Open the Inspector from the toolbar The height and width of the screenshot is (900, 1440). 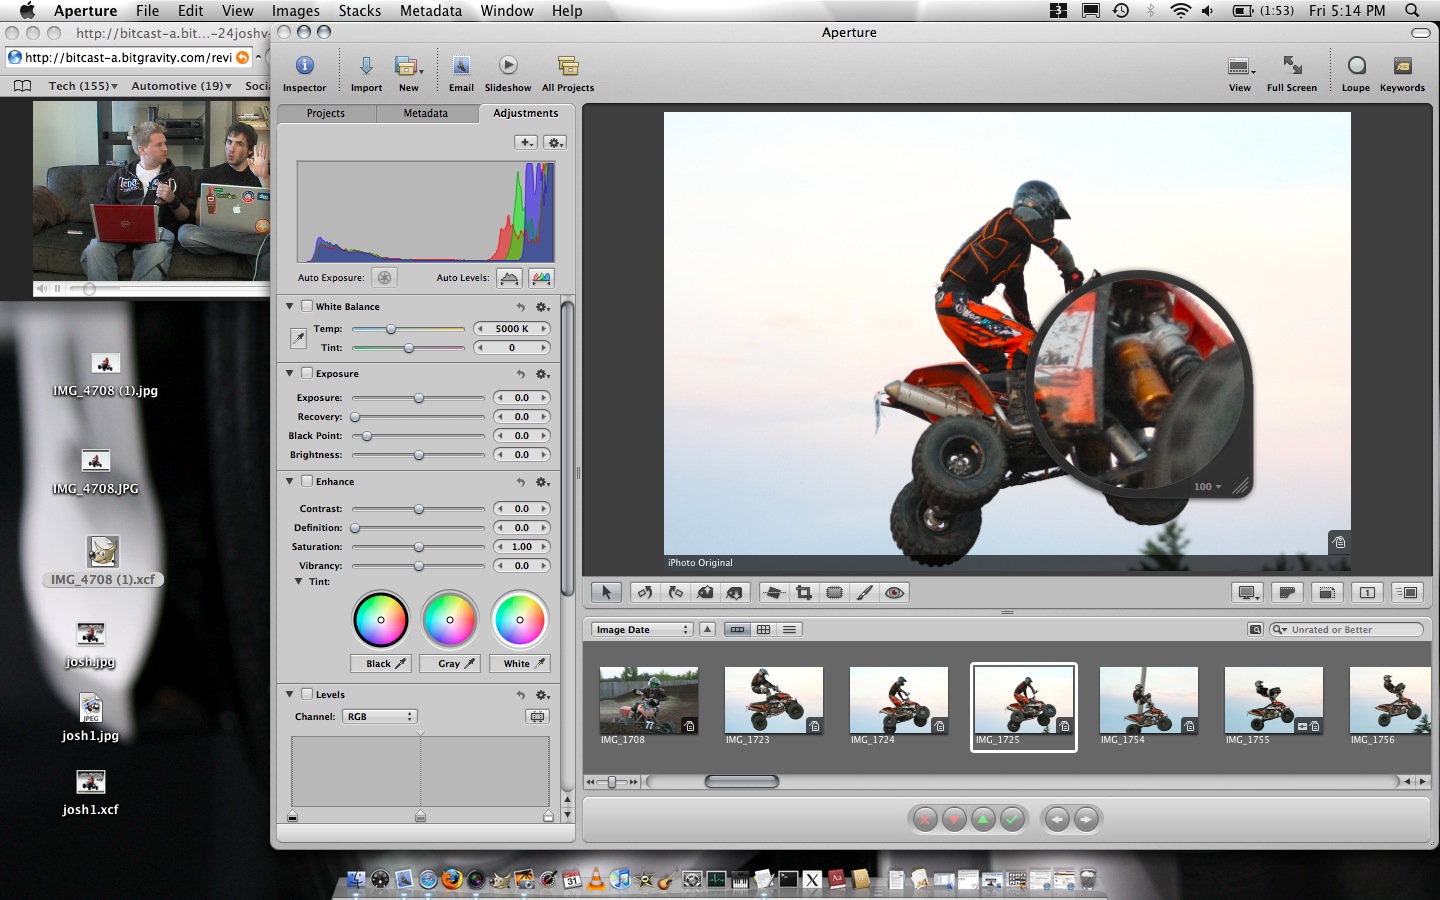[x=305, y=67]
